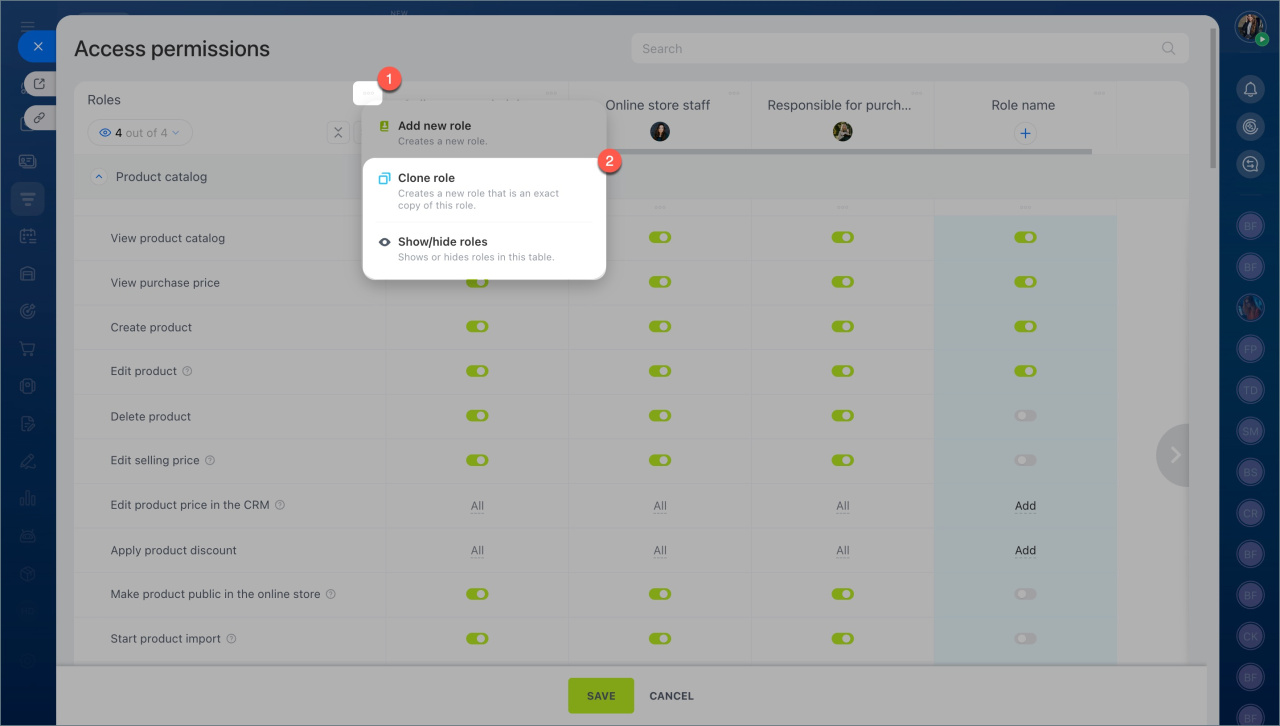Click the green SAVE button
Image resolution: width=1280 pixels, height=726 pixels.
pyautogui.click(x=601, y=696)
